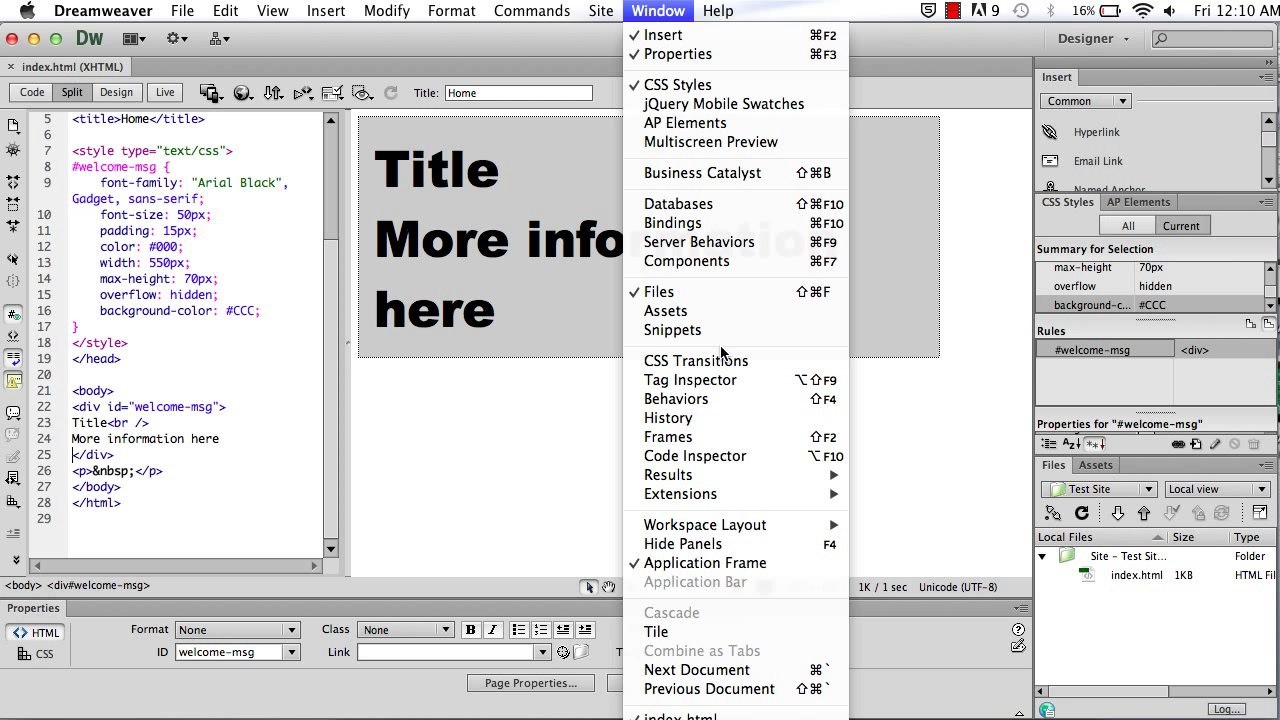Click the Point to file target icon
The image size is (1280, 720).
click(563, 653)
